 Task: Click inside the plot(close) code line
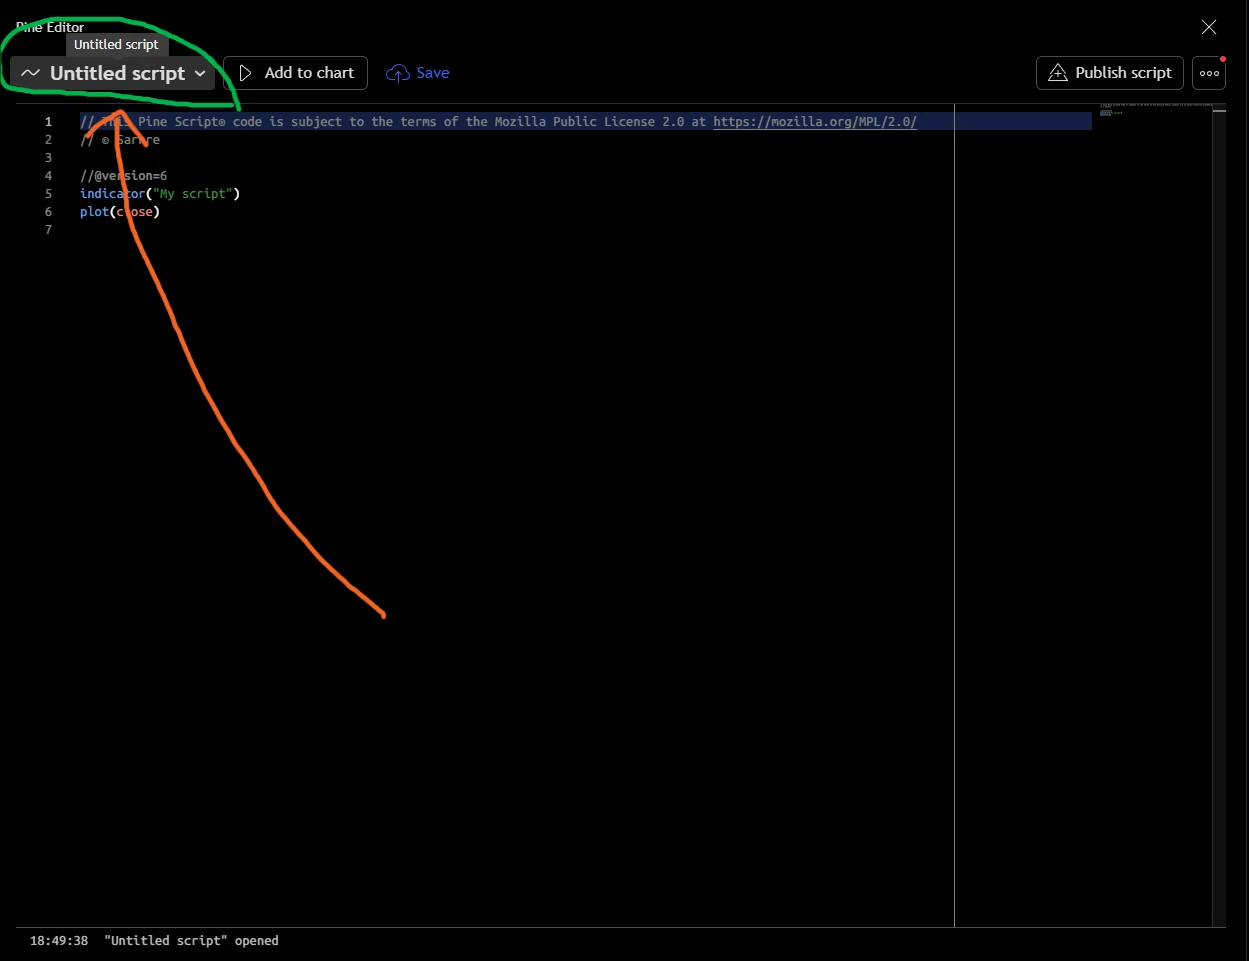120,212
